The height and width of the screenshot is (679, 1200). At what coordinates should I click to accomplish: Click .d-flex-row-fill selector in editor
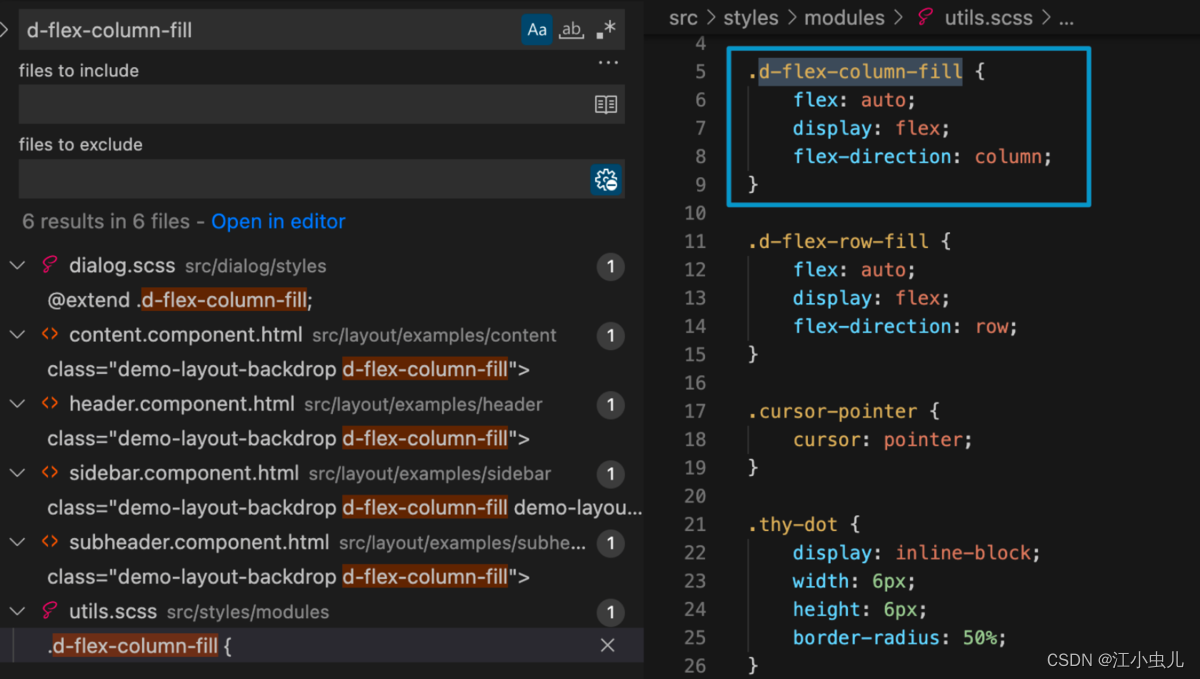tap(838, 241)
